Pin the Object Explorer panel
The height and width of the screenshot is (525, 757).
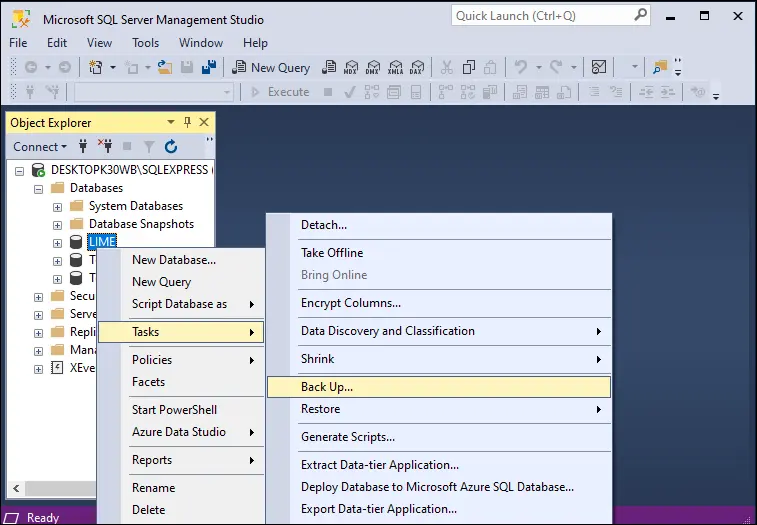point(187,123)
